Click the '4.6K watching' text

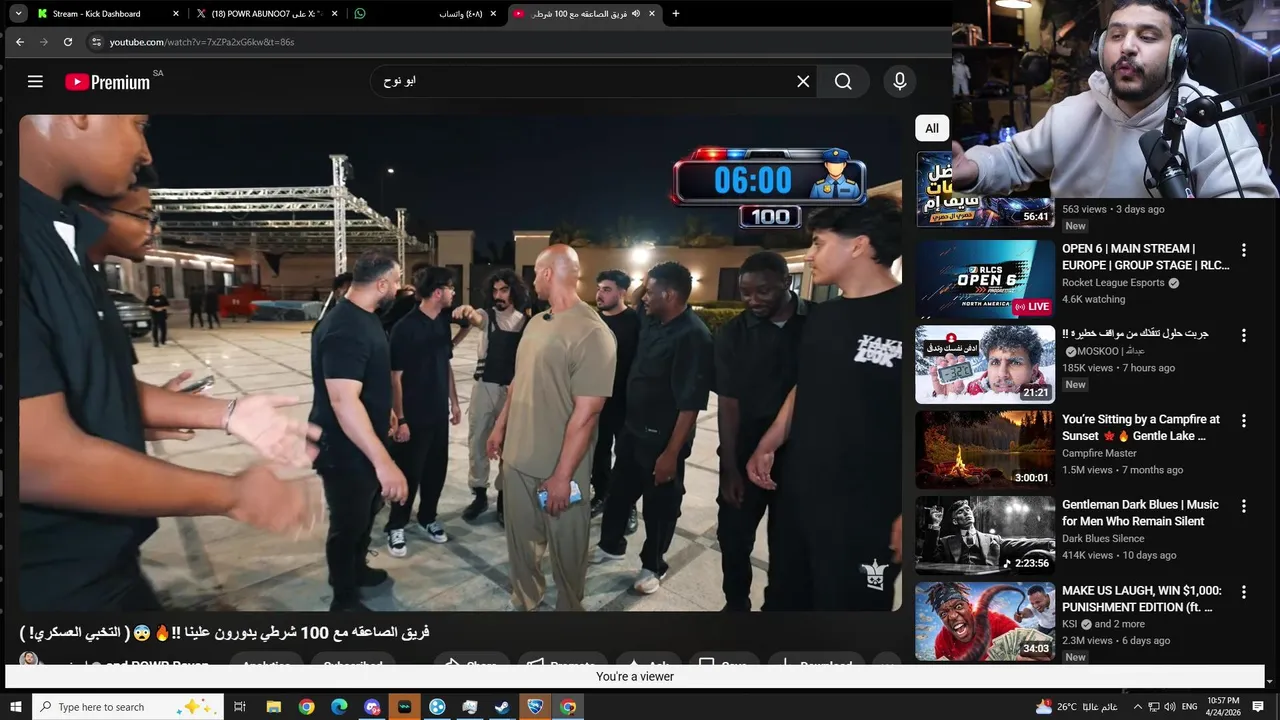(x=1094, y=300)
